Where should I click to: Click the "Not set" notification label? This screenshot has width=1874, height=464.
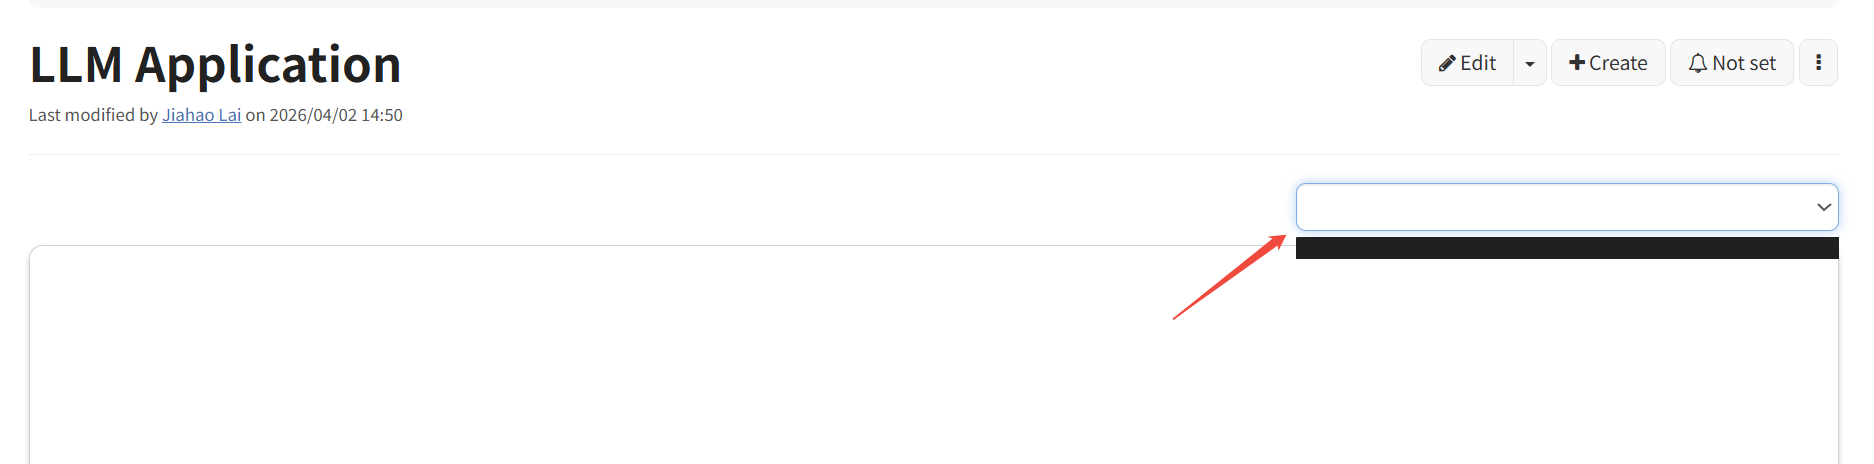[x=1744, y=63]
